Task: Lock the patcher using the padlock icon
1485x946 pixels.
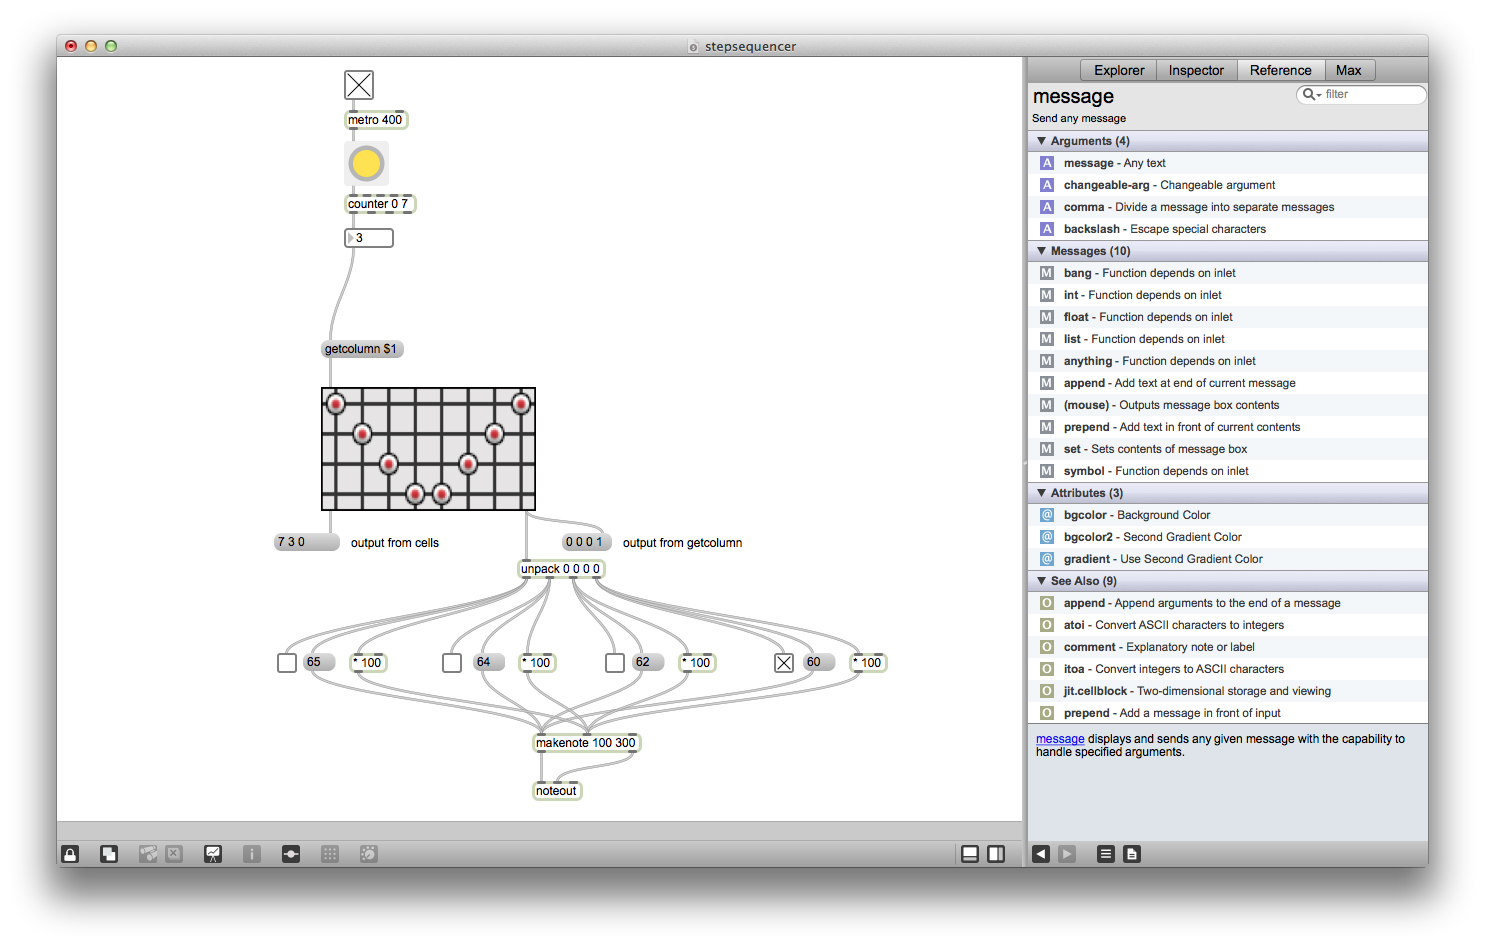Action: click(x=70, y=853)
